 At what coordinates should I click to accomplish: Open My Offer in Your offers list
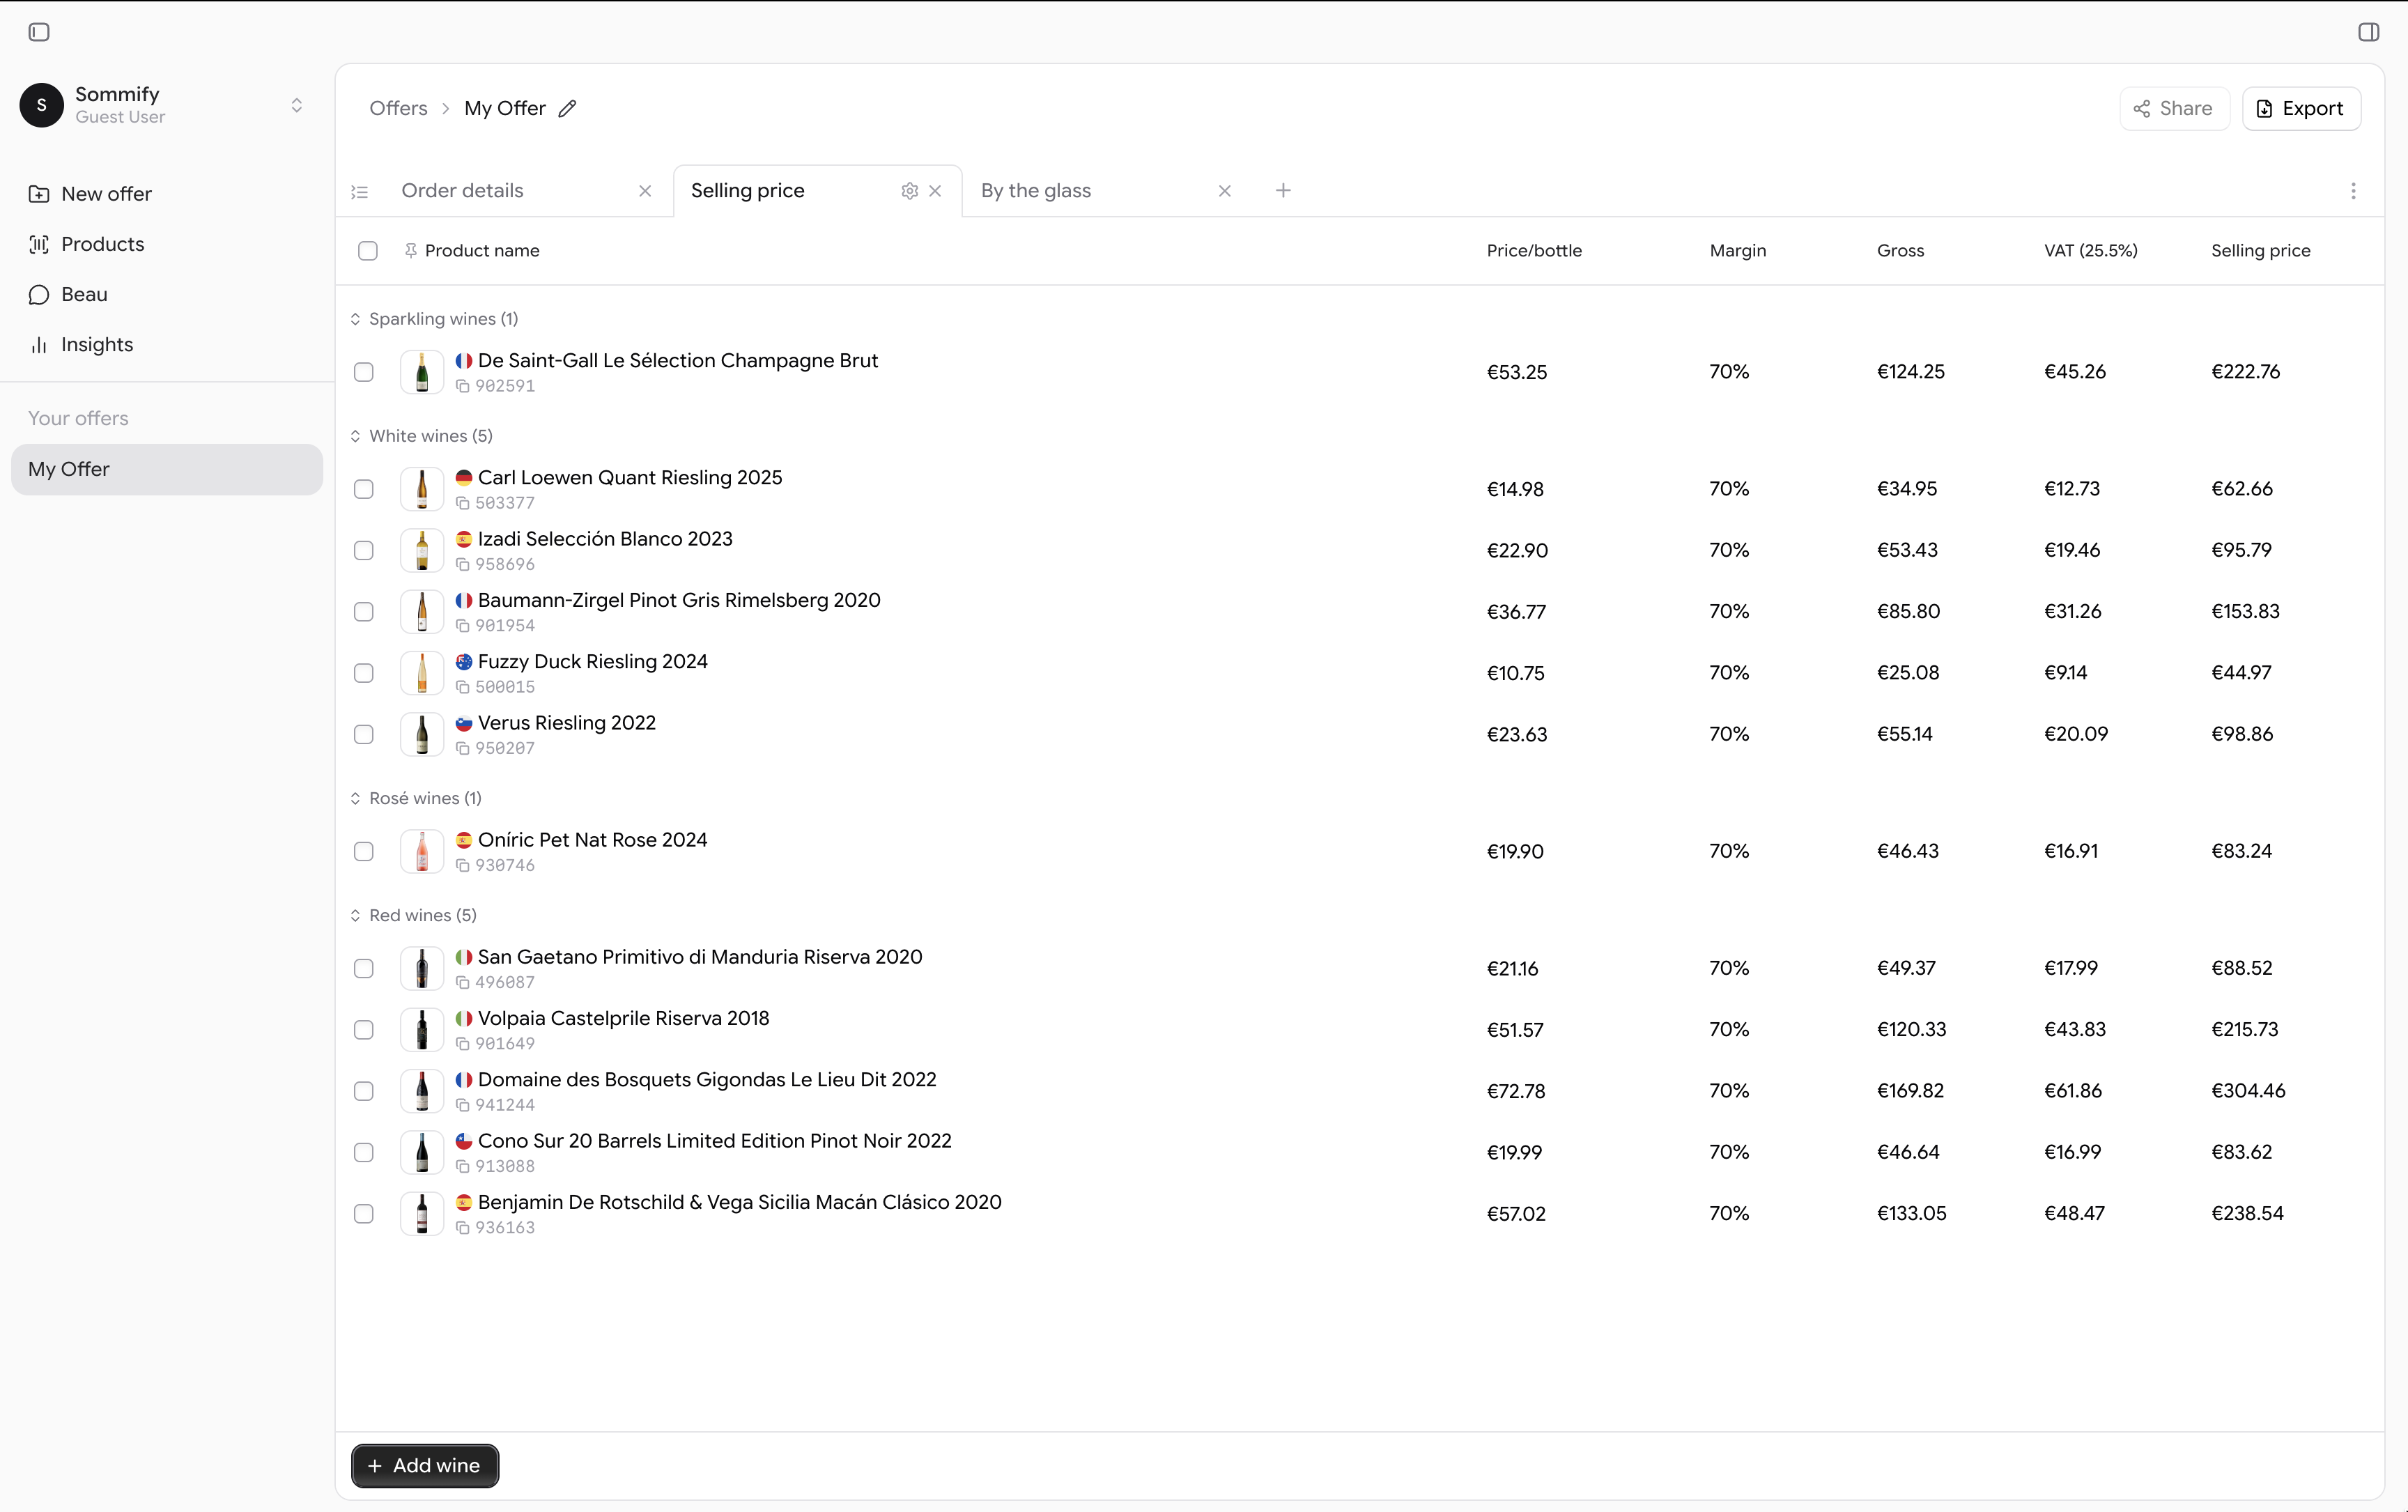[x=167, y=469]
